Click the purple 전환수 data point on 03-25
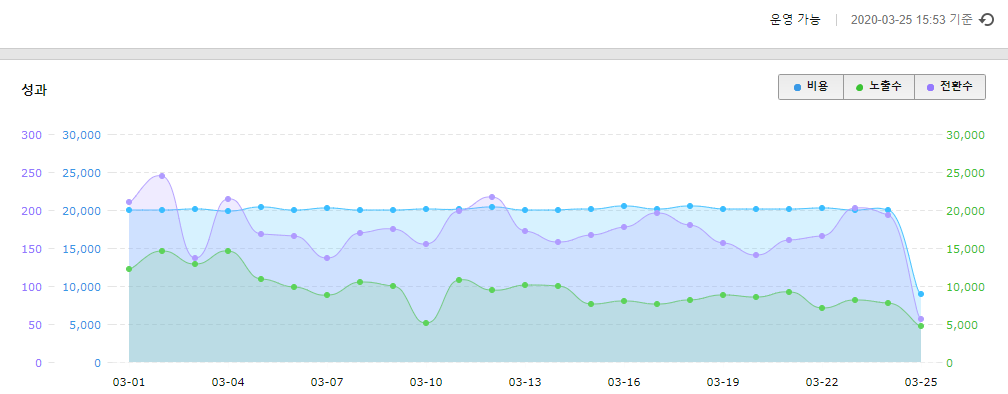This screenshot has width=1008, height=394. click(x=921, y=319)
